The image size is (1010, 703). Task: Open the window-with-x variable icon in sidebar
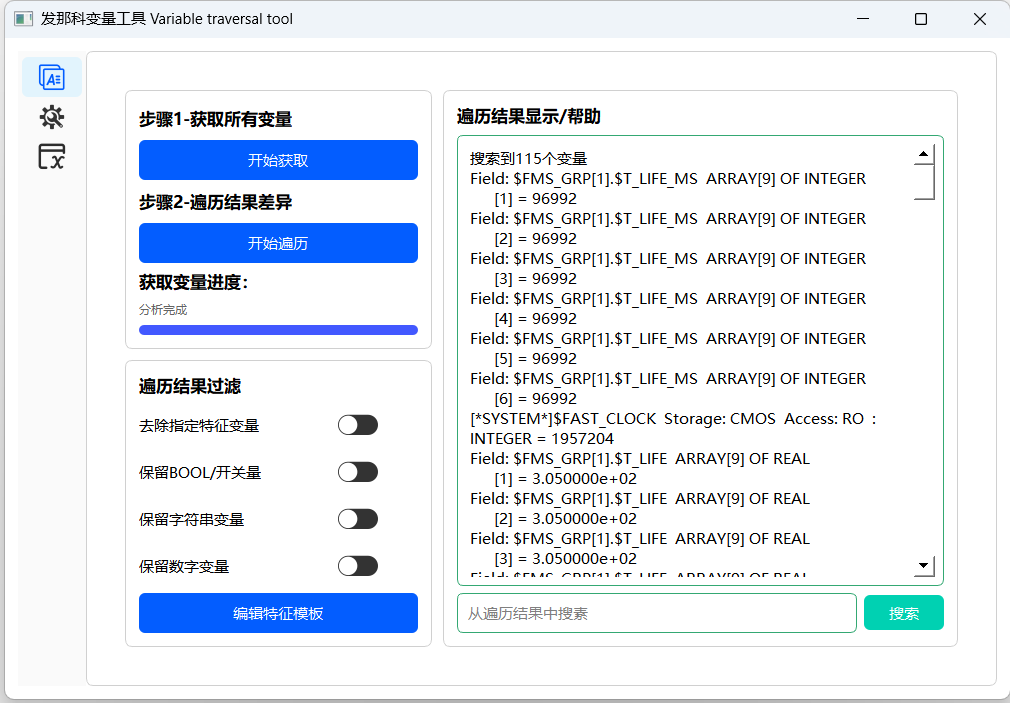[51, 156]
